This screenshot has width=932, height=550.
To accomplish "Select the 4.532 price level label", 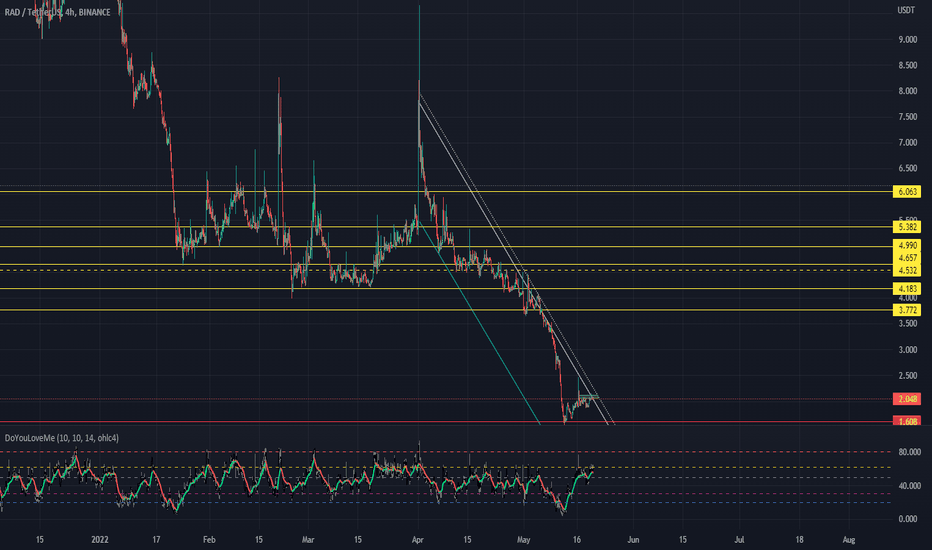I will pyautogui.click(x=907, y=271).
